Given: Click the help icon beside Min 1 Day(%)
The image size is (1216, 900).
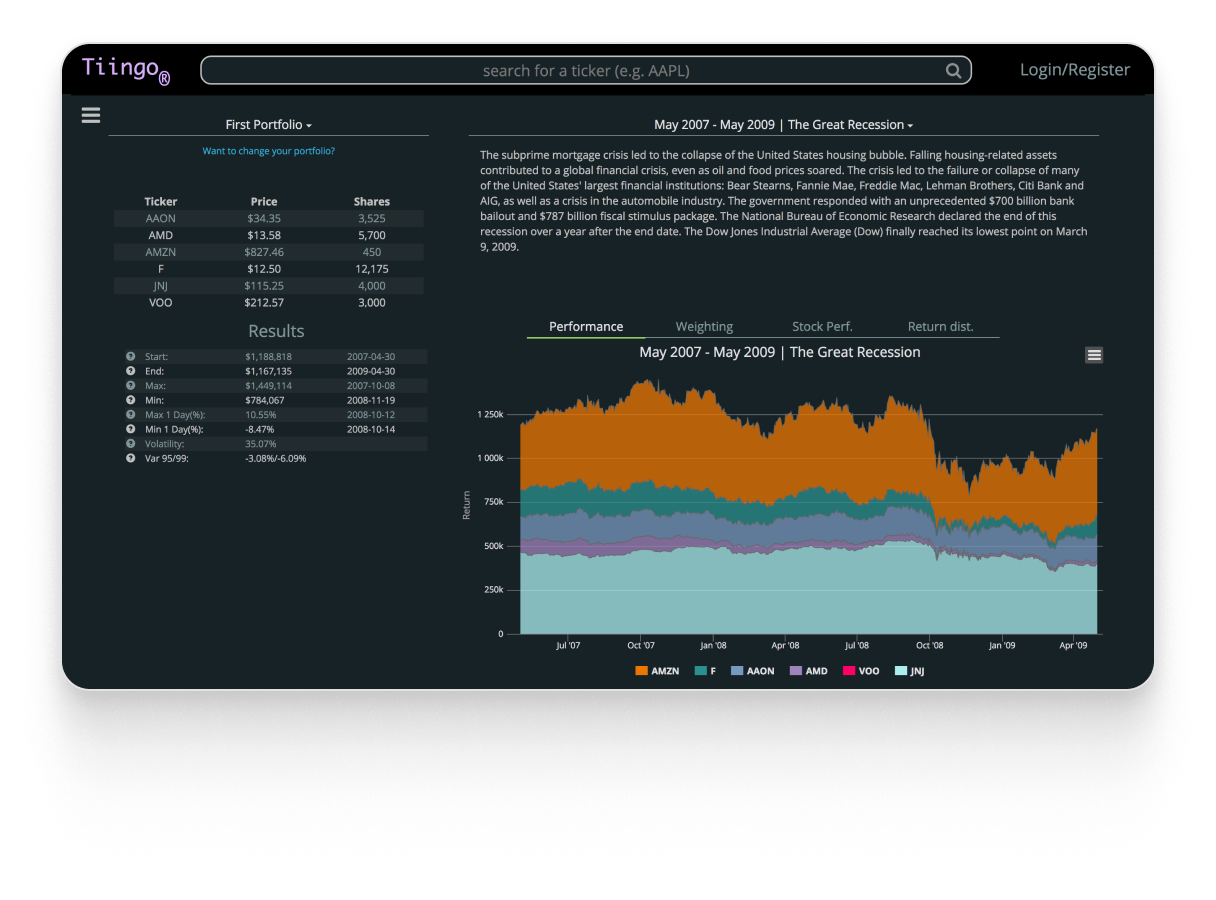Looking at the screenshot, I should tap(130, 429).
